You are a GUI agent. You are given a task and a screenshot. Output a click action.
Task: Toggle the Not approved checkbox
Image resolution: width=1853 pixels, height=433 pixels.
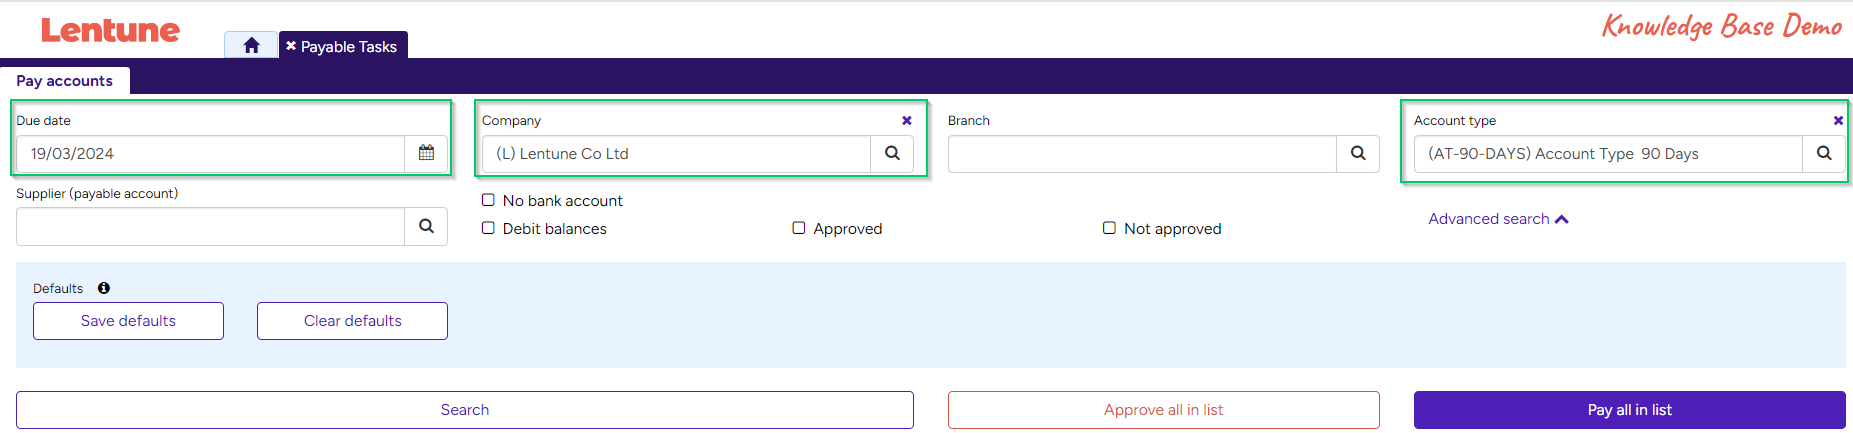1109,228
